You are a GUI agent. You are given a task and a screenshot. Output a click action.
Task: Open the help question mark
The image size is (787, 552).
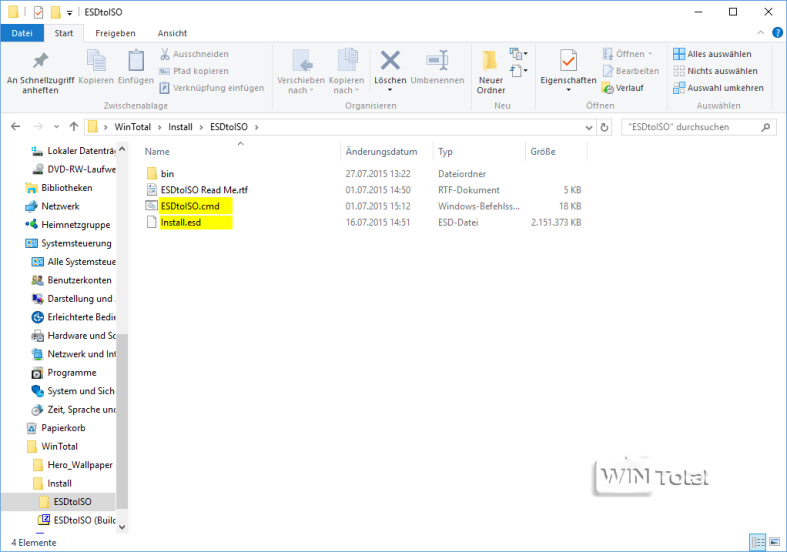pyautogui.click(x=777, y=33)
